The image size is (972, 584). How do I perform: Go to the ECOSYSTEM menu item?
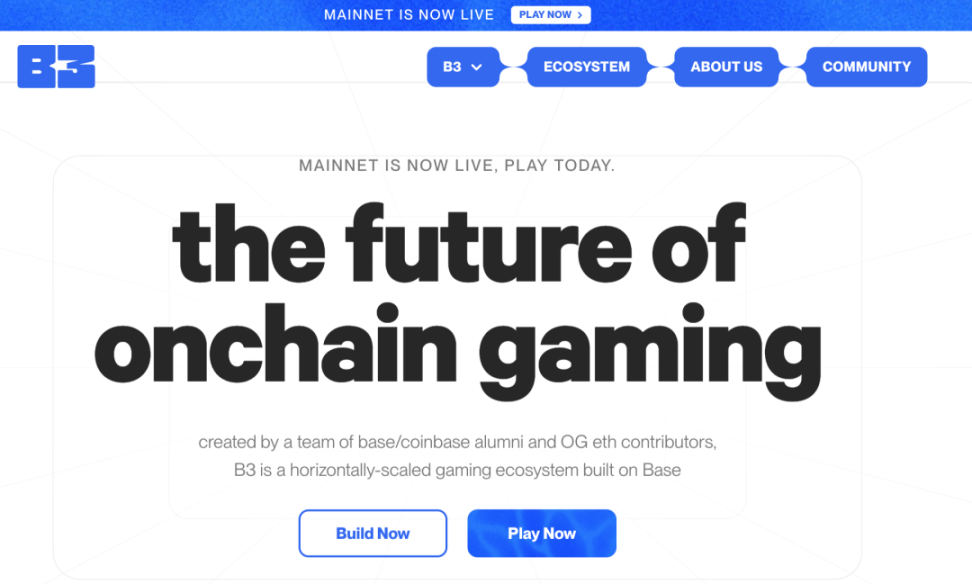[586, 67]
